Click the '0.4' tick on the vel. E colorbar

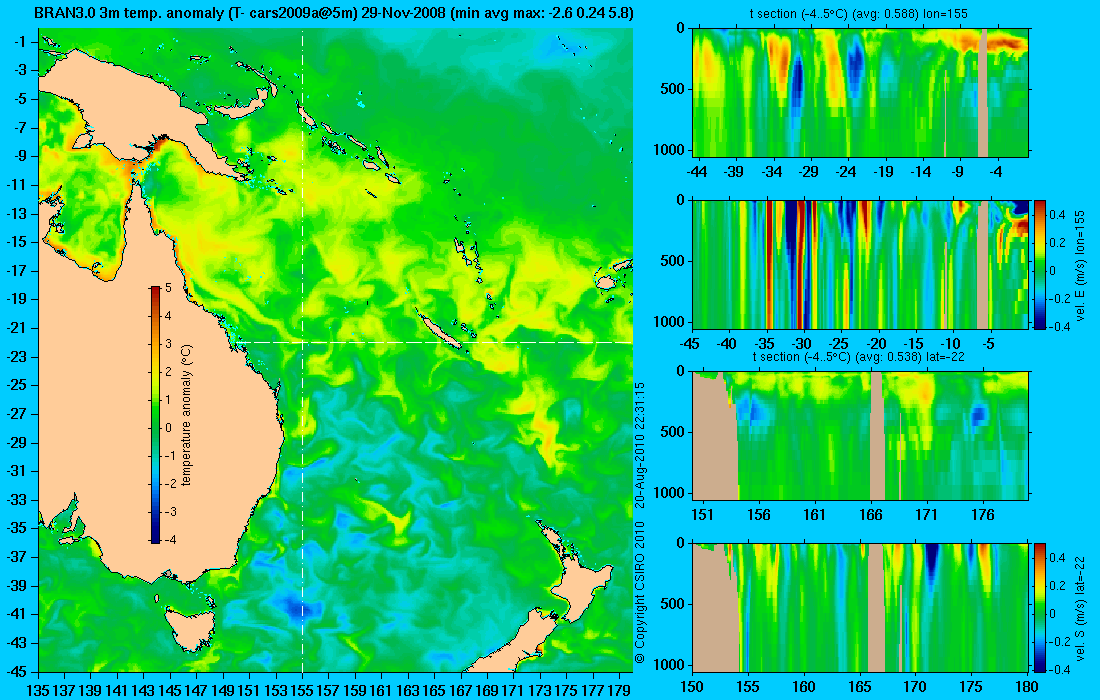[x=1057, y=215]
